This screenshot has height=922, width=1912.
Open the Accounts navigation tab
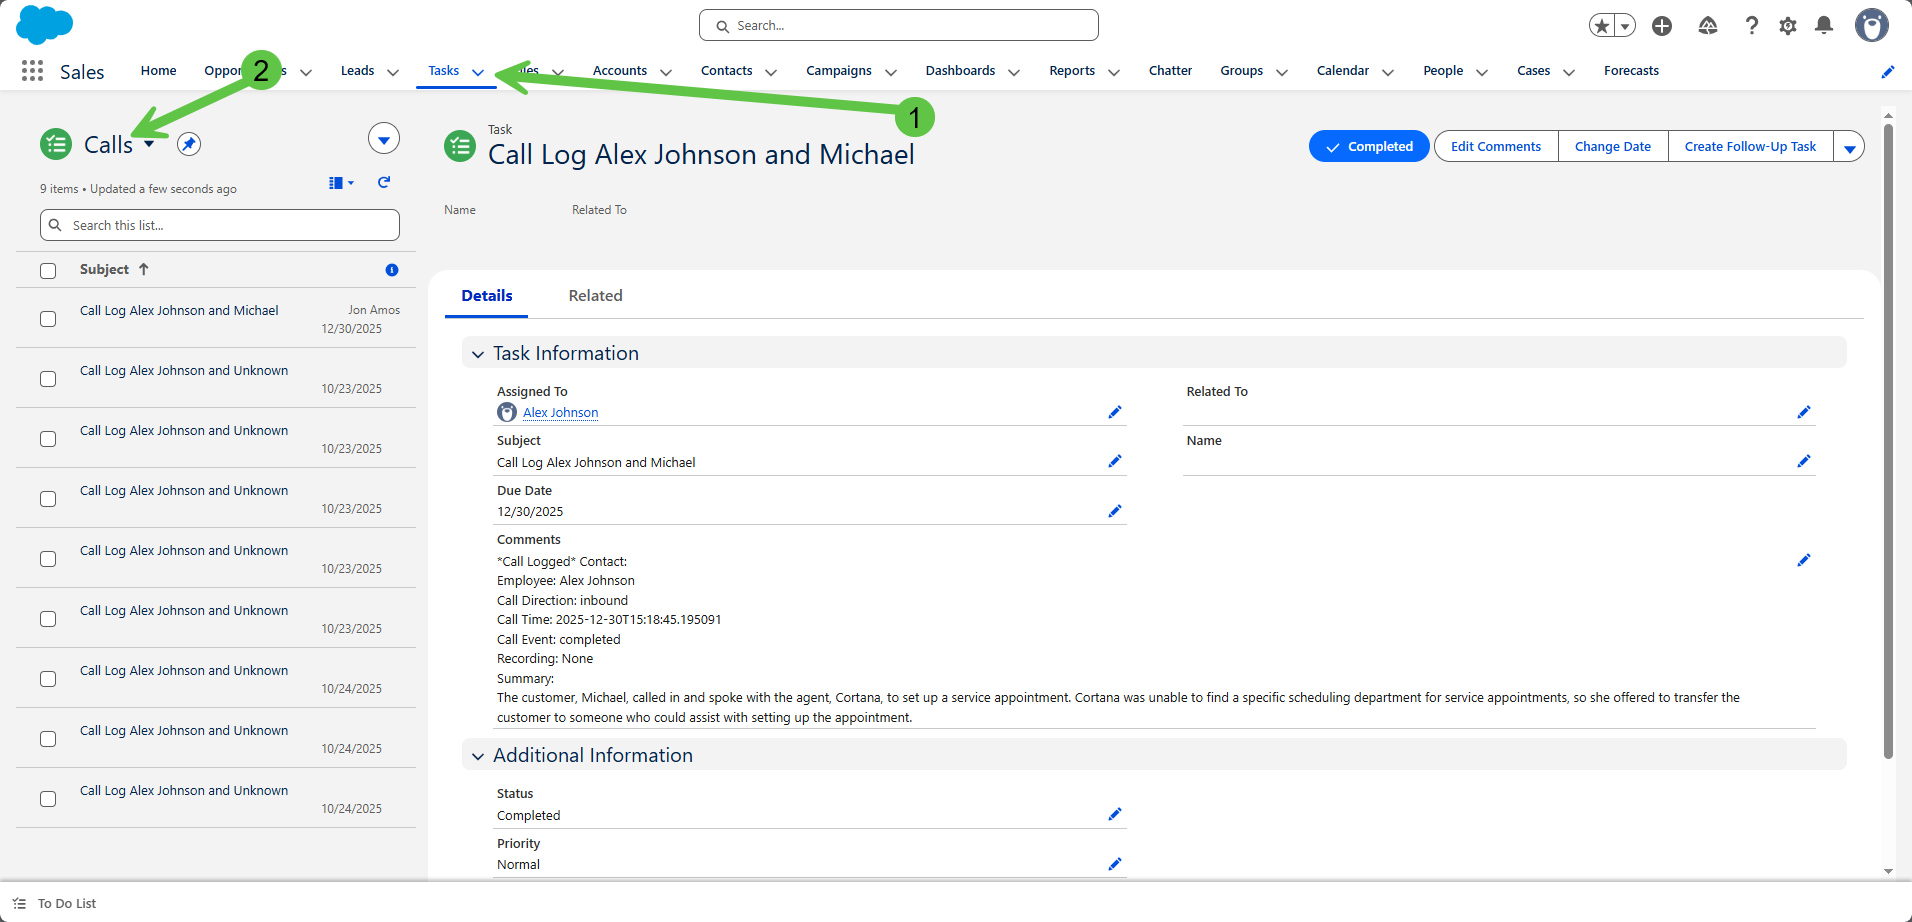[619, 71]
